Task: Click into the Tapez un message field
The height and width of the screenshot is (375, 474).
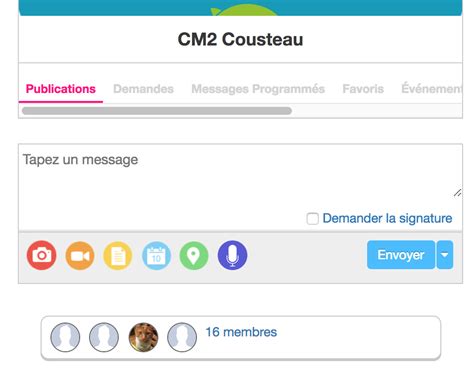Action: click(240, 175)
